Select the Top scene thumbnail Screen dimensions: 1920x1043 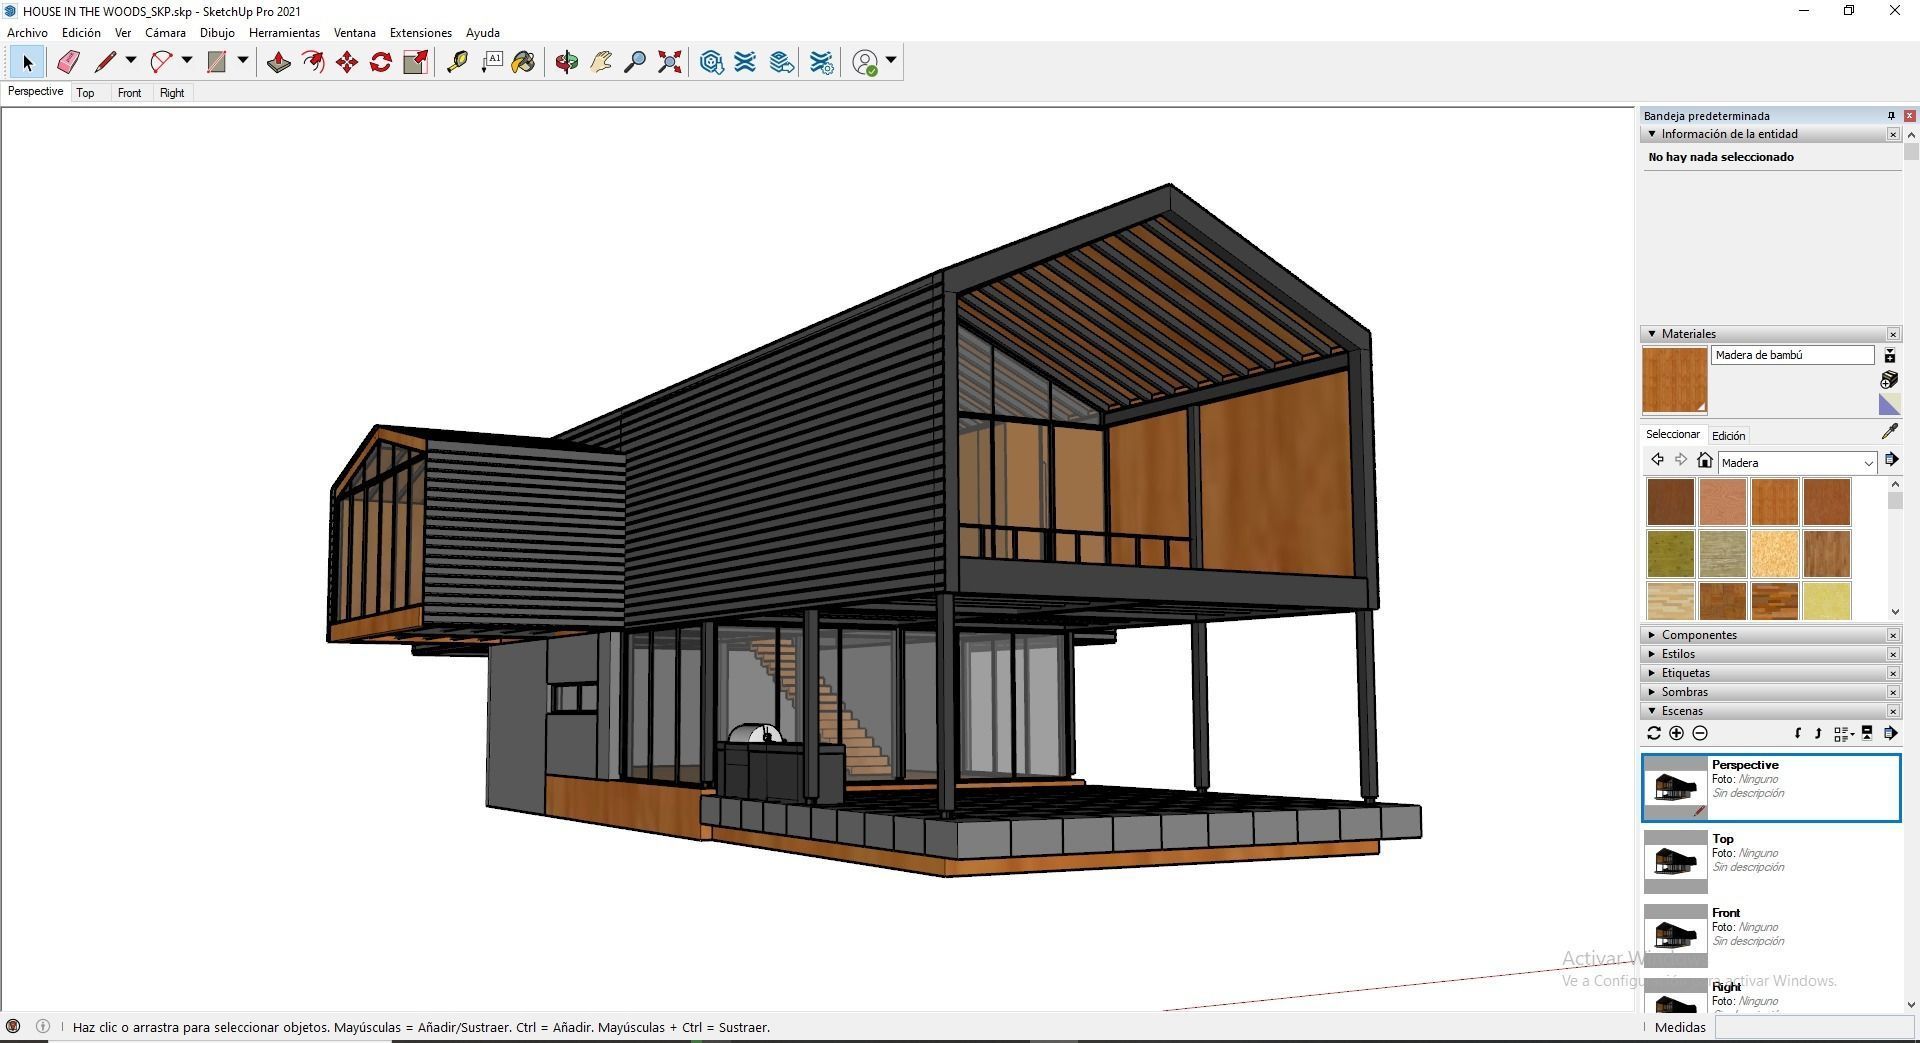[1675, 861]
